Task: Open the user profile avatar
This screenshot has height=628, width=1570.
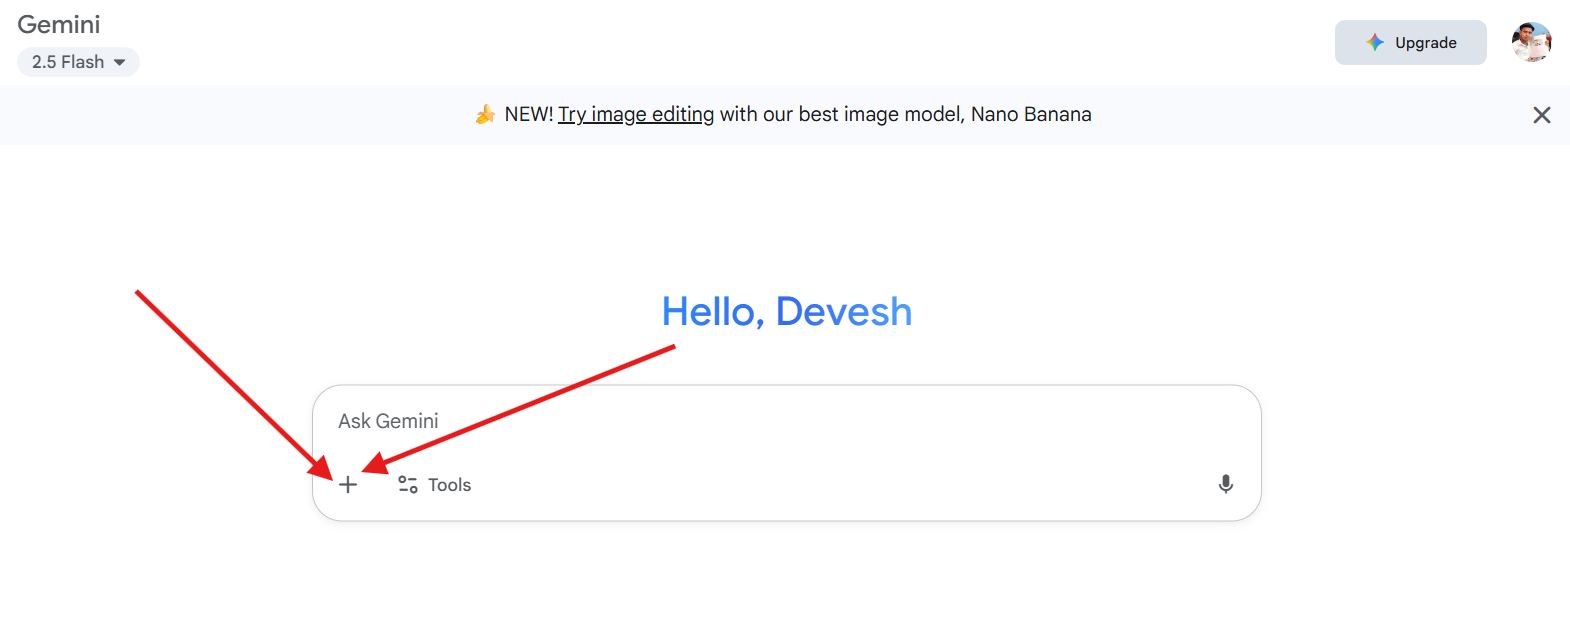Action: 1531,42
